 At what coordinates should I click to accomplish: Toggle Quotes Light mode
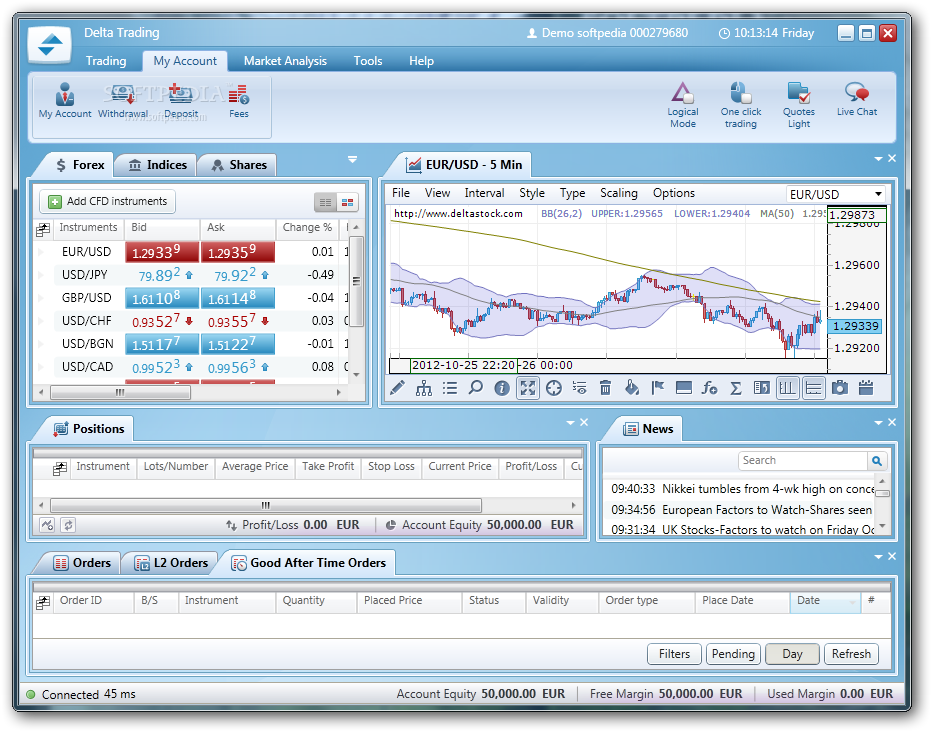[799, 105]
